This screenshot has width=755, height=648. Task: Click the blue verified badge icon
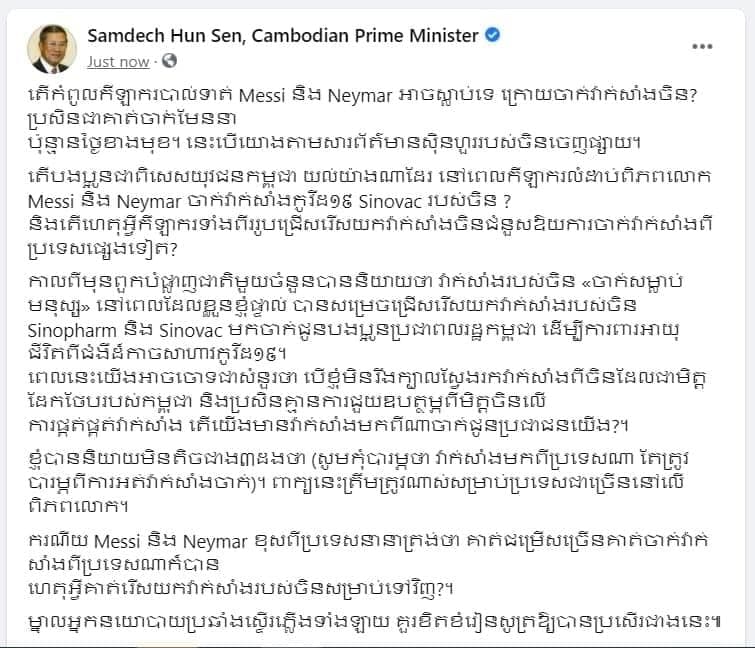click(492, 35)
